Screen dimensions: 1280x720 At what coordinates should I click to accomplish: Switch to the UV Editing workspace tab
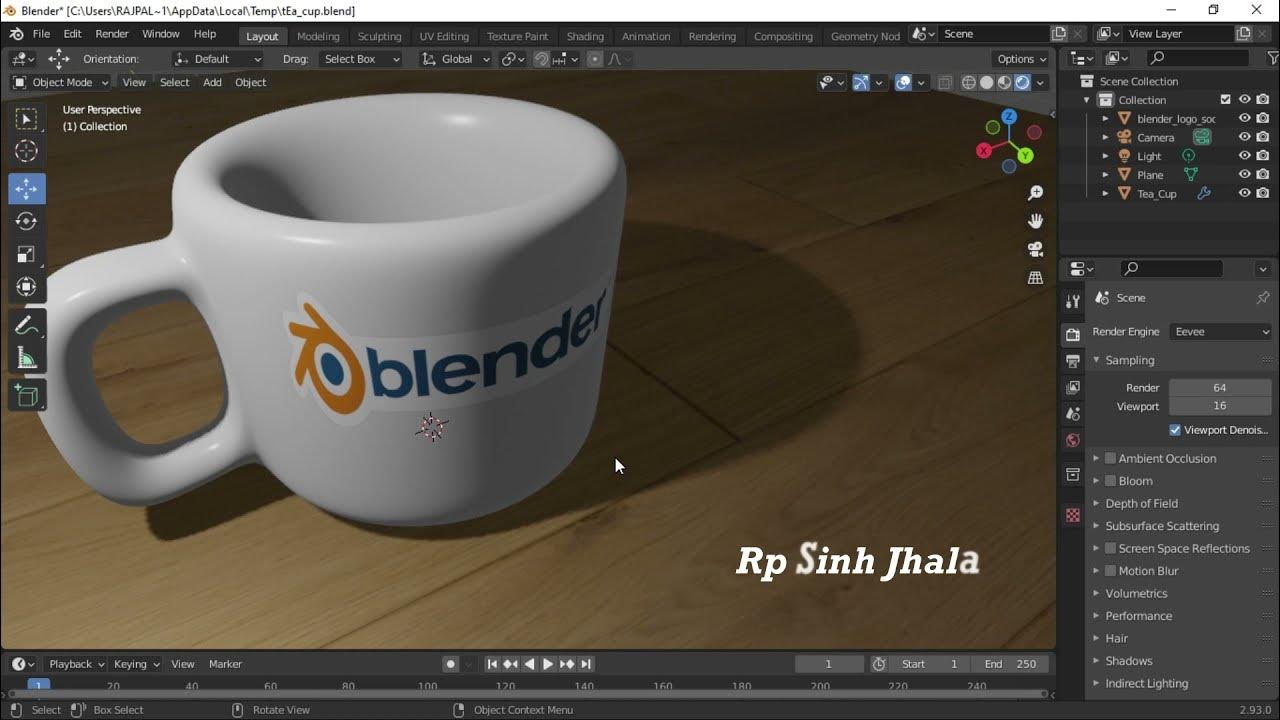[x=444, y=36]
